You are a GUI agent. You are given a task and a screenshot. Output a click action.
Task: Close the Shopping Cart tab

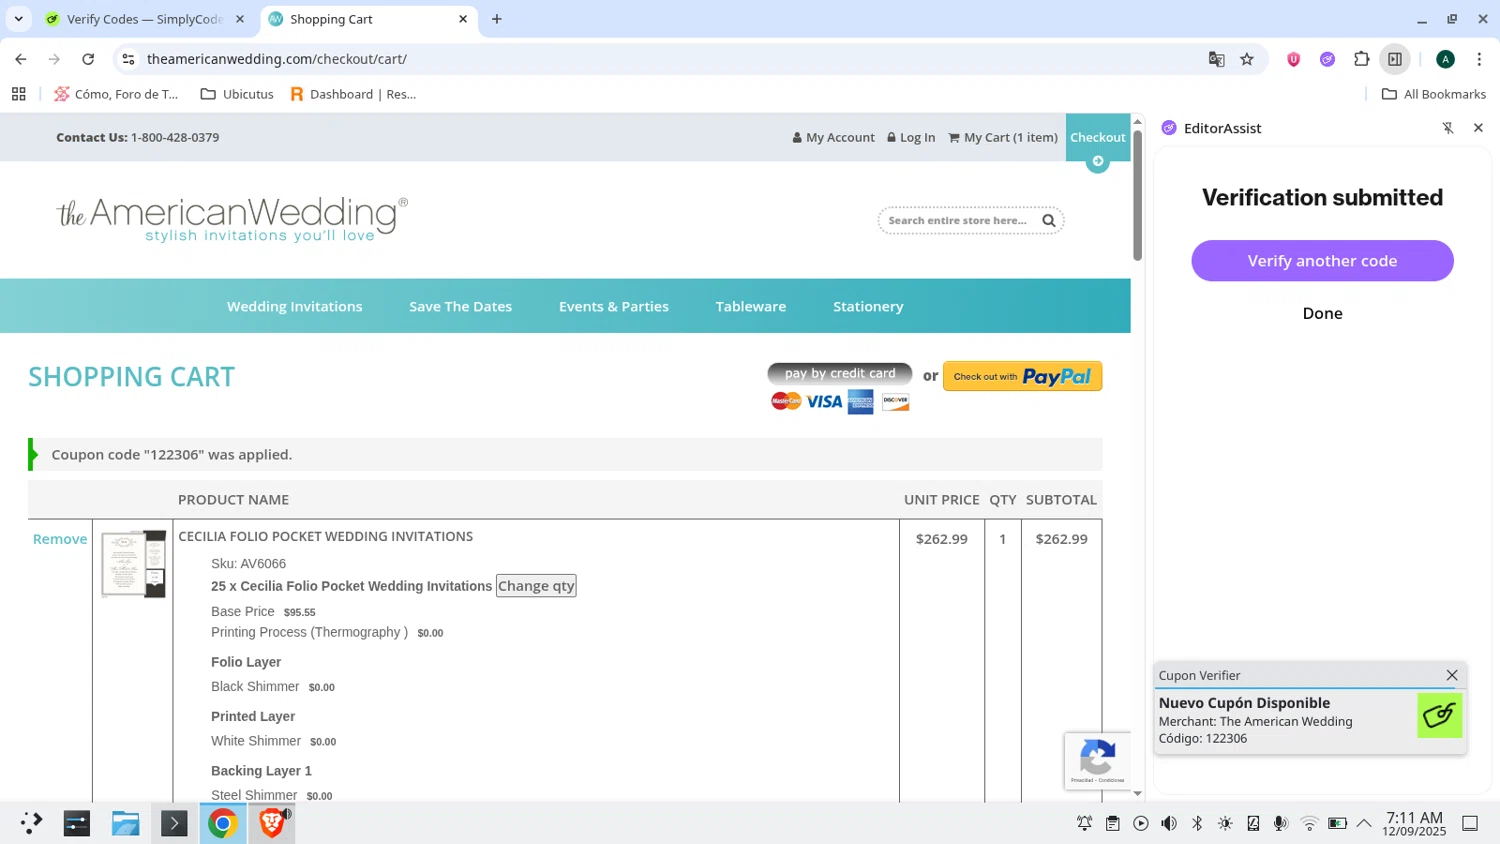click(463, 19)
